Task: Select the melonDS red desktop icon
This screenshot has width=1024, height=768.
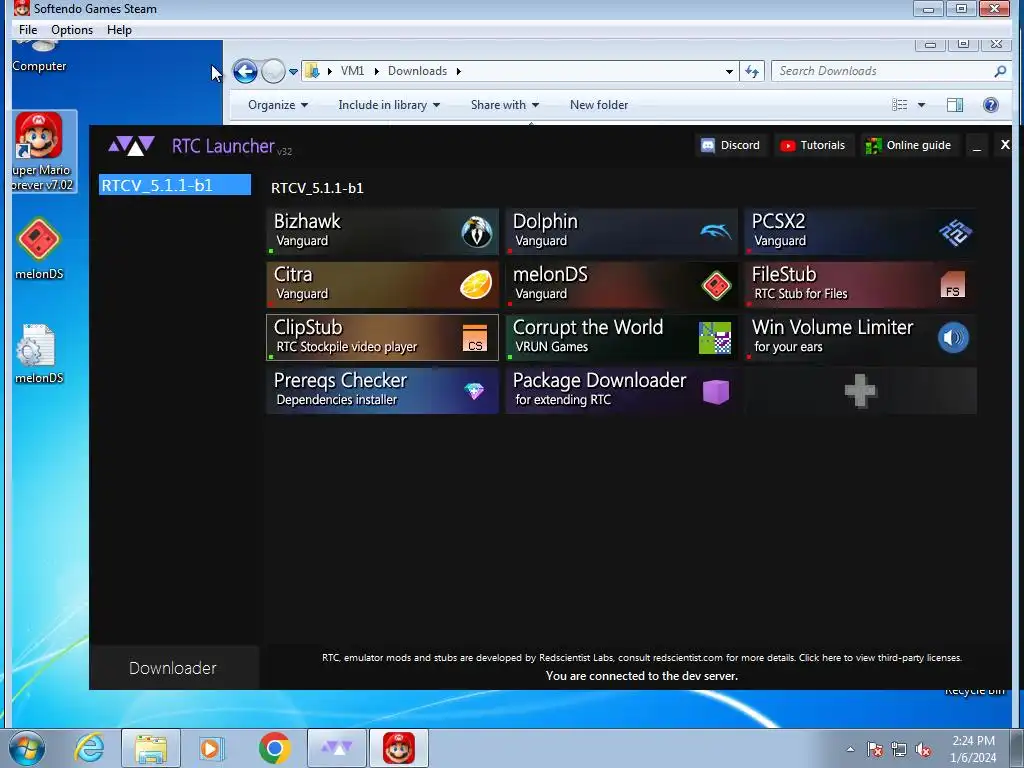Action: click(39, 248)
